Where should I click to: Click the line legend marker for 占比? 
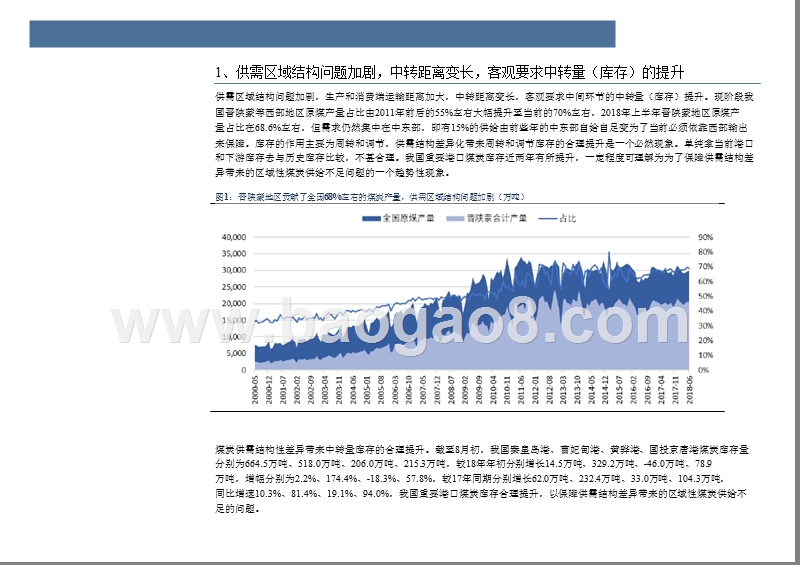tap(548, 219)
